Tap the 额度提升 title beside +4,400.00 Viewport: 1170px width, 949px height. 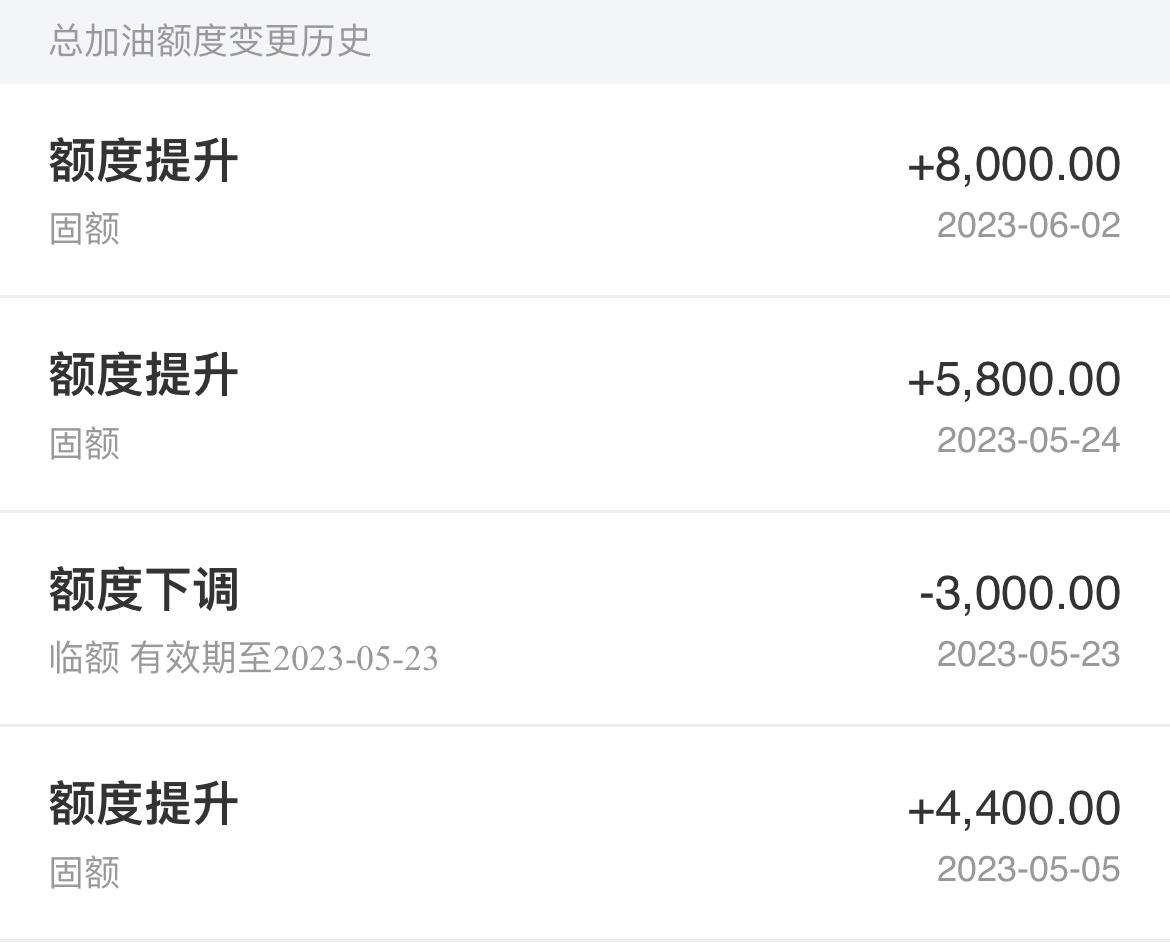pyautogui.click(x=143, y=804)
